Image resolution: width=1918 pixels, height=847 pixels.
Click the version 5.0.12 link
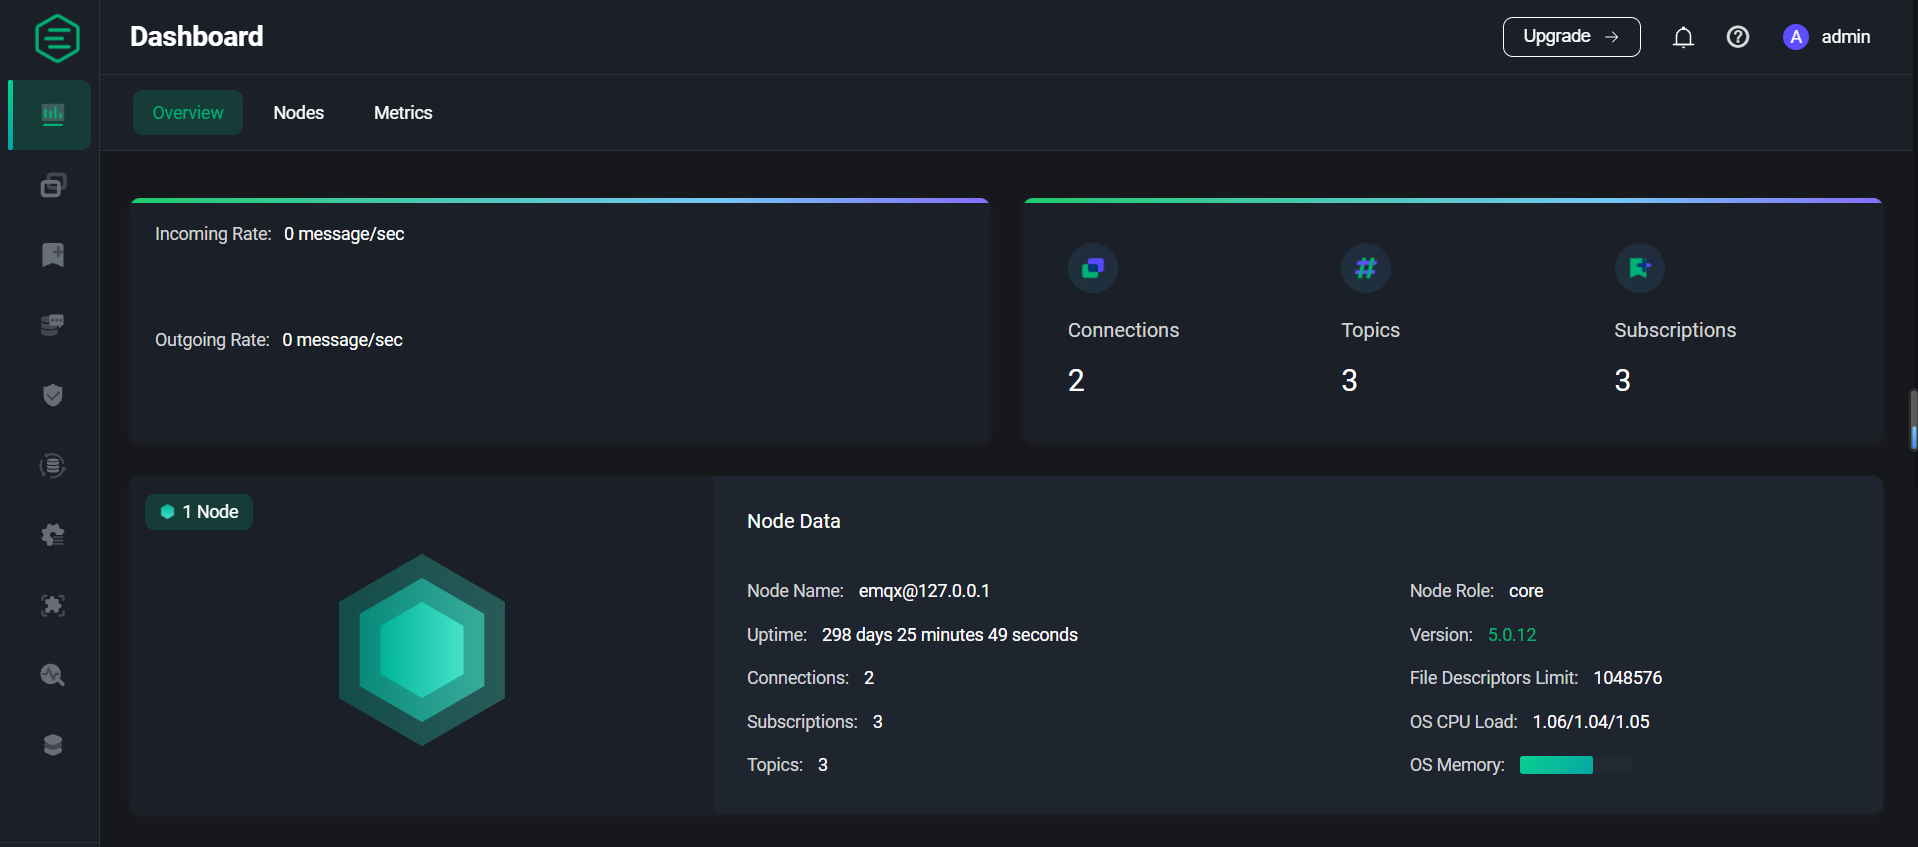click(1512, 635)
